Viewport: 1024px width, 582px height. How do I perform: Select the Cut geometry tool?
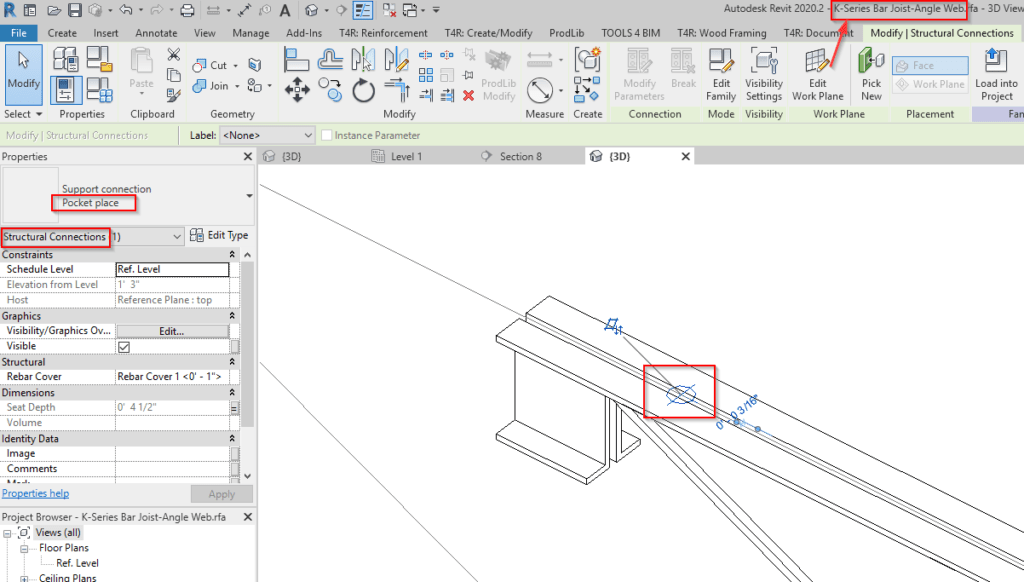tap(210, 65)
